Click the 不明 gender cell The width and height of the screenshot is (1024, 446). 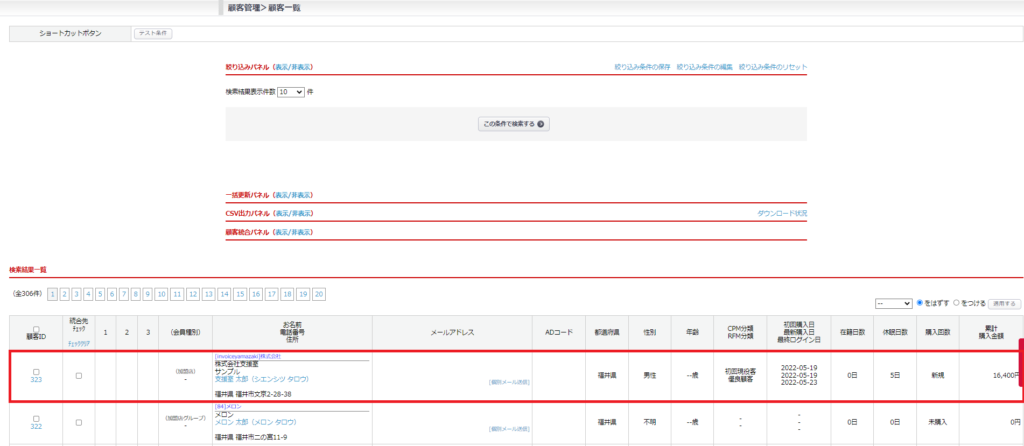tap(649, 422)
